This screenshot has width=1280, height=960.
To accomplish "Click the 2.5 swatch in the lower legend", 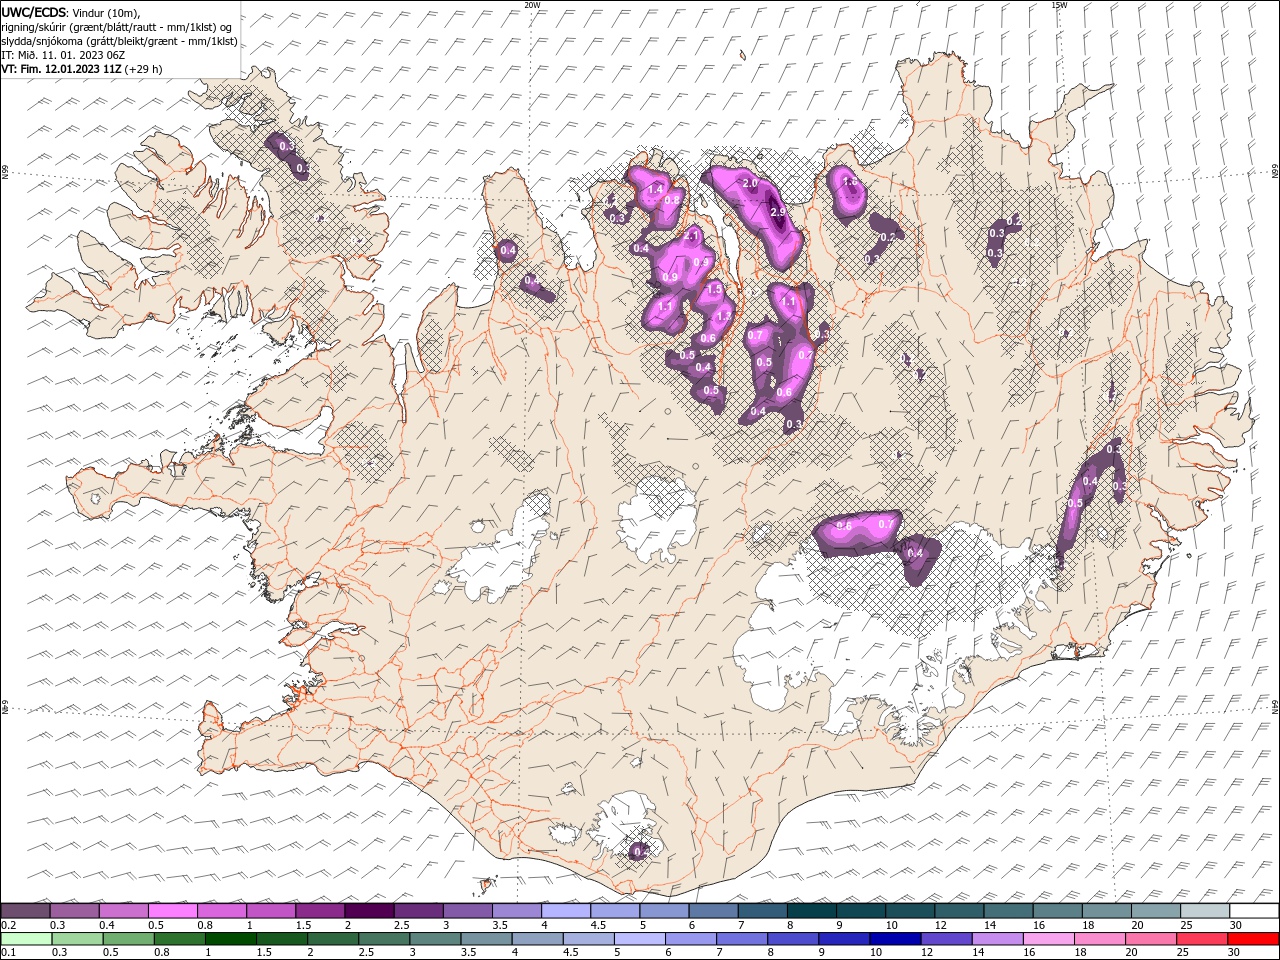I will (385, 939).
